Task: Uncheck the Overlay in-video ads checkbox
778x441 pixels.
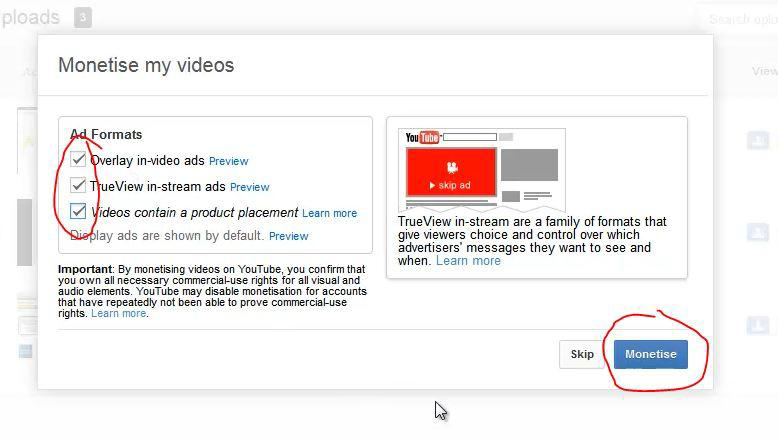Action: pos(78,160)
